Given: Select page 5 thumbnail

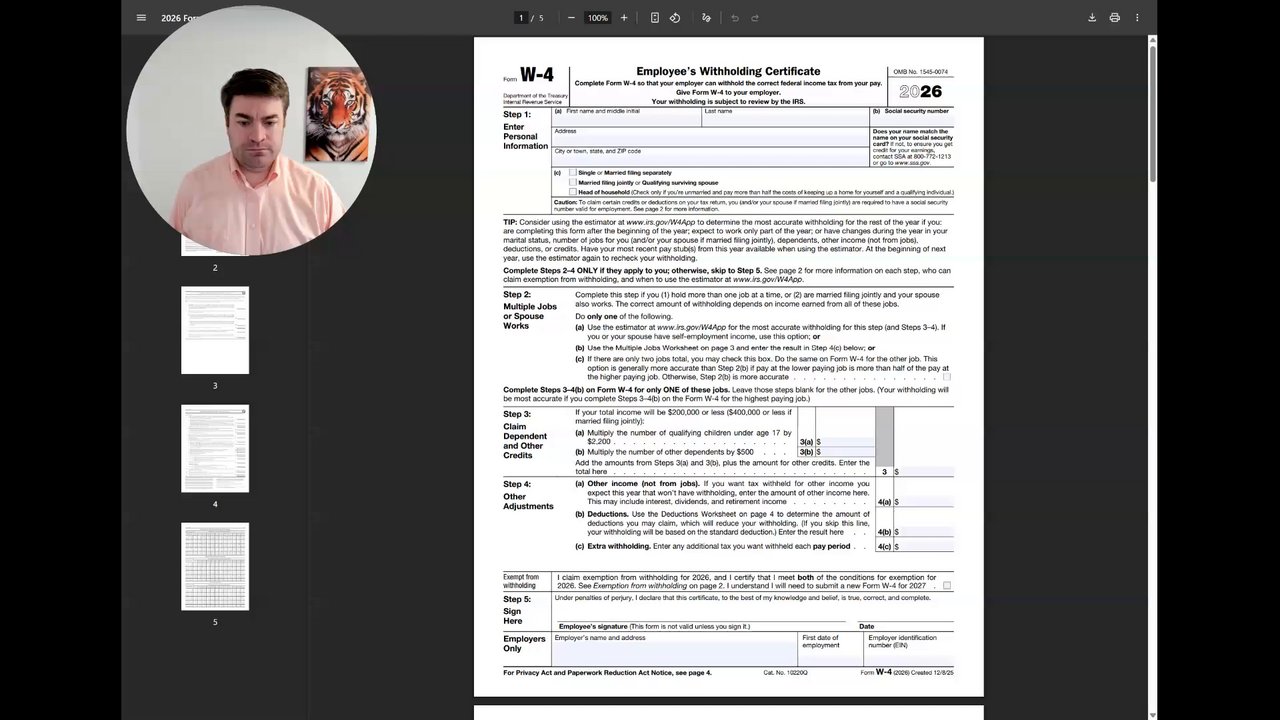Looking at the screenshot, I should pyautogui.click(x=215, y=566).
